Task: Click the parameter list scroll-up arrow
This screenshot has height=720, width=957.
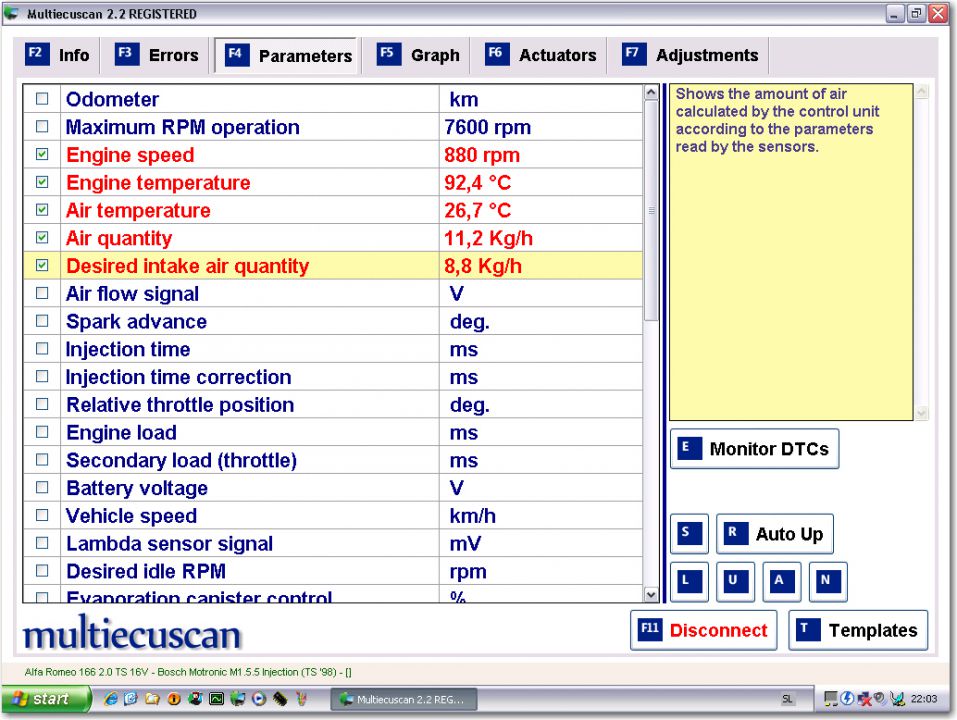Action: point(651,93)
